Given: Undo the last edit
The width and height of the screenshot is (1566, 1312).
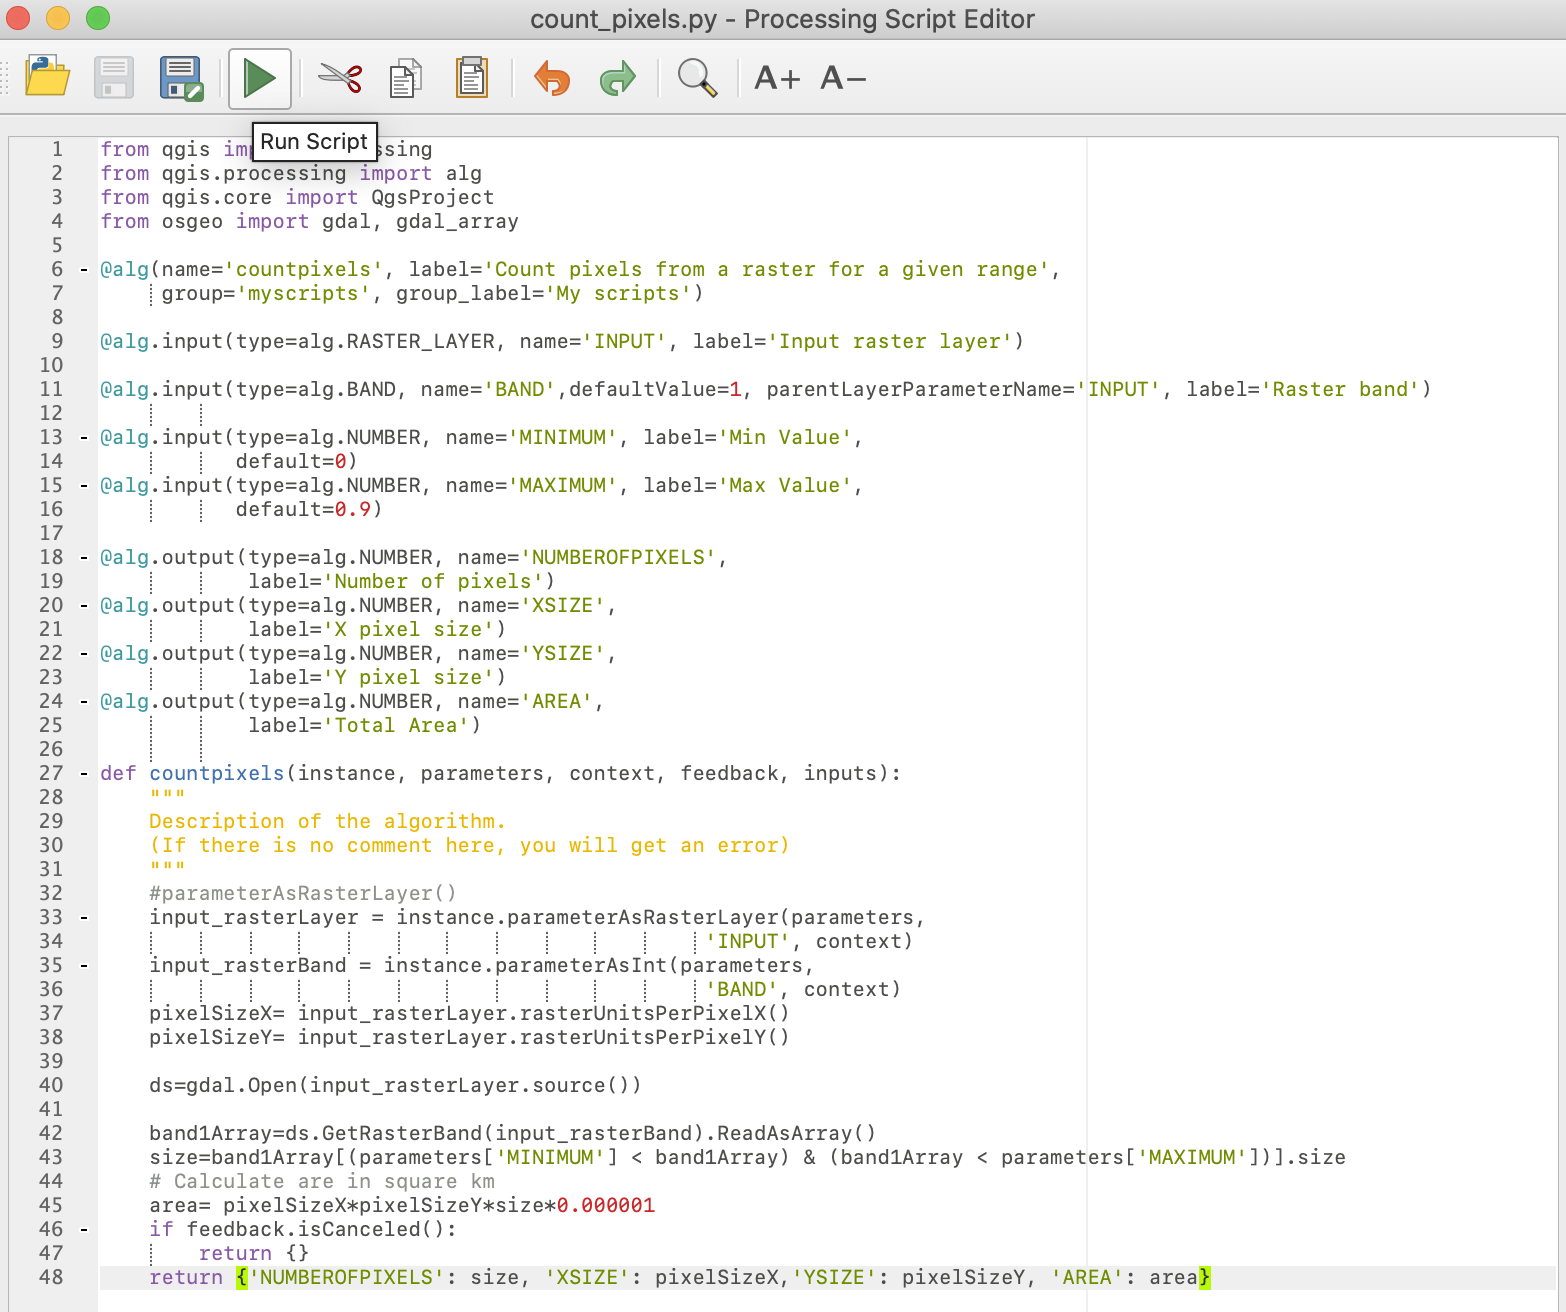Looking at the screenshot, I should [551, 77].
